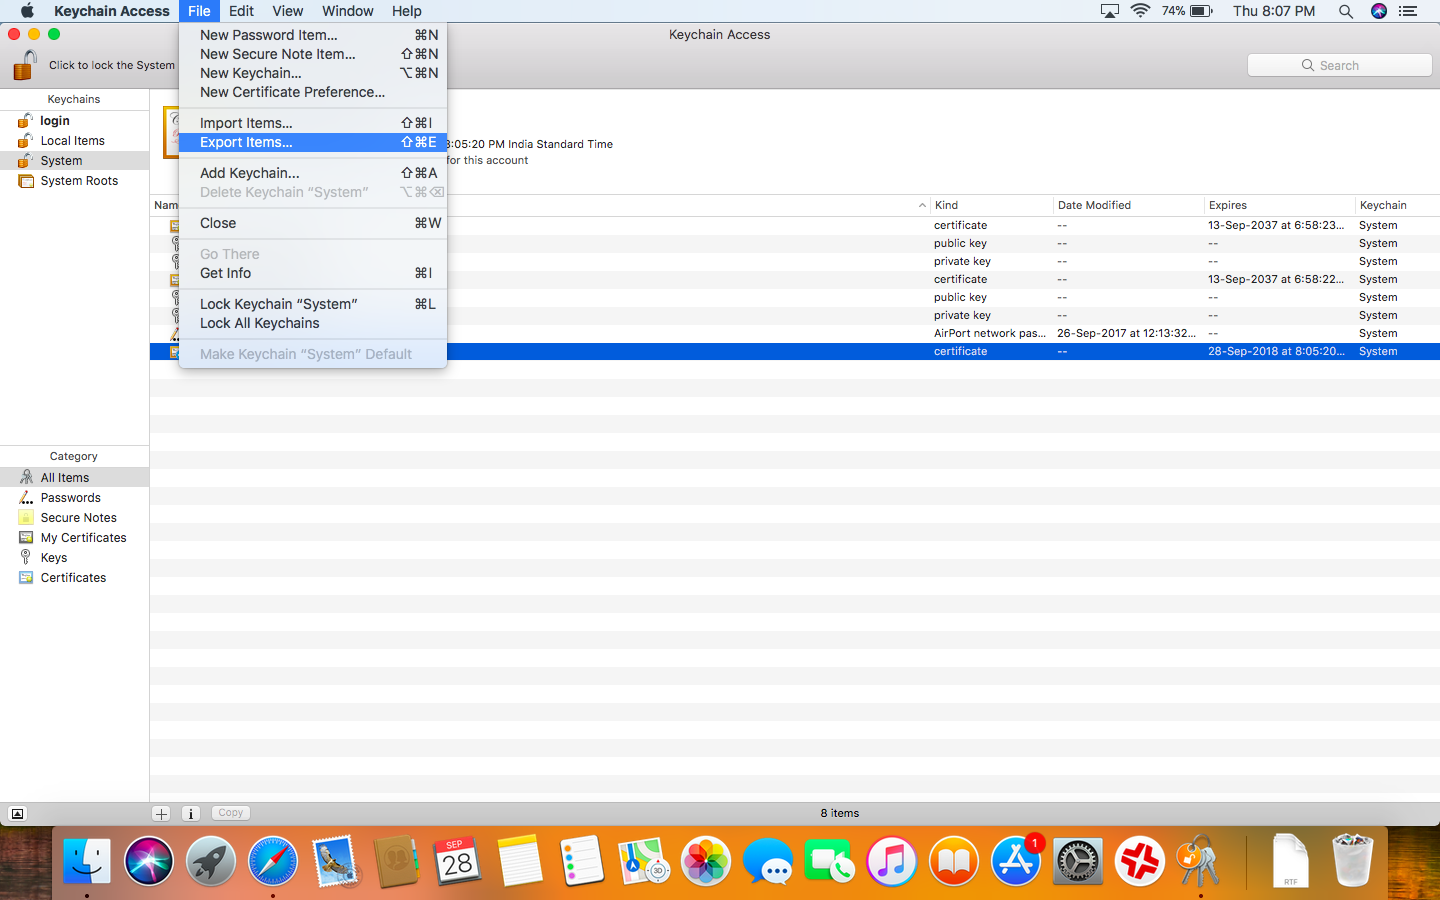Click the lock icon to lock System keychain

25,65
